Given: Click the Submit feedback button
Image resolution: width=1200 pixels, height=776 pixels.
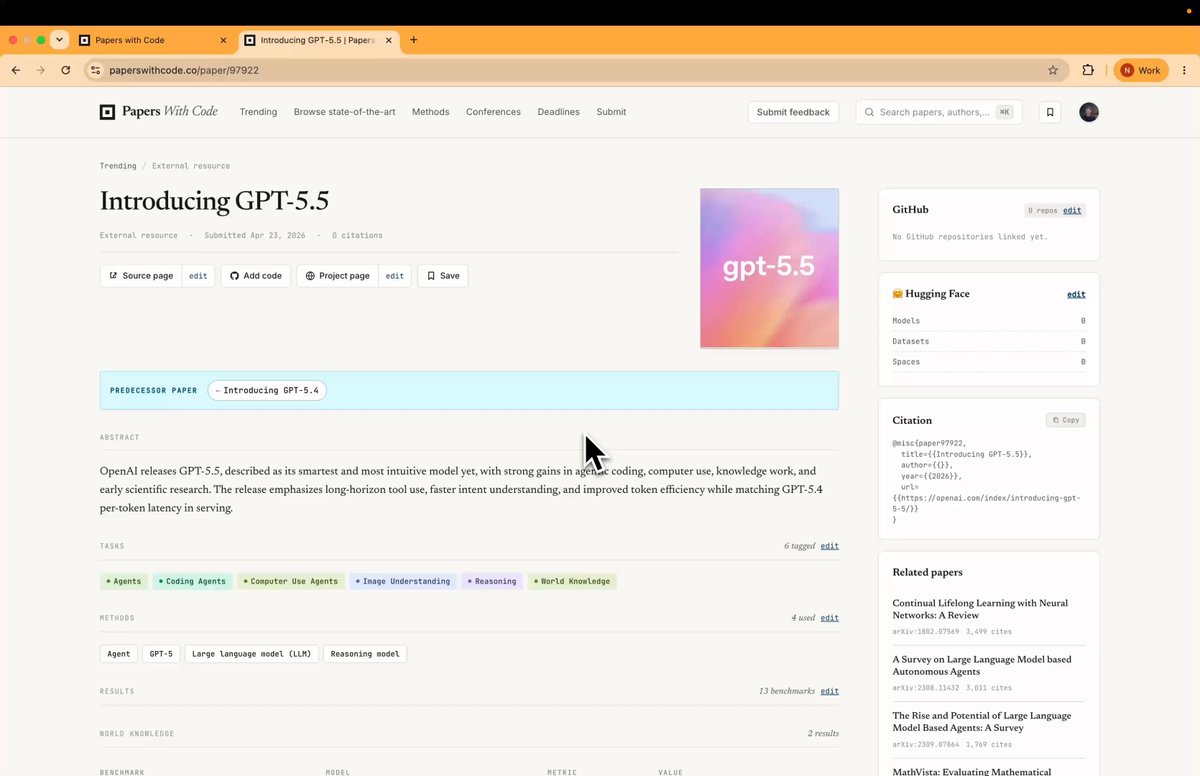Looking at the screenshot, I should pos(793,112).
